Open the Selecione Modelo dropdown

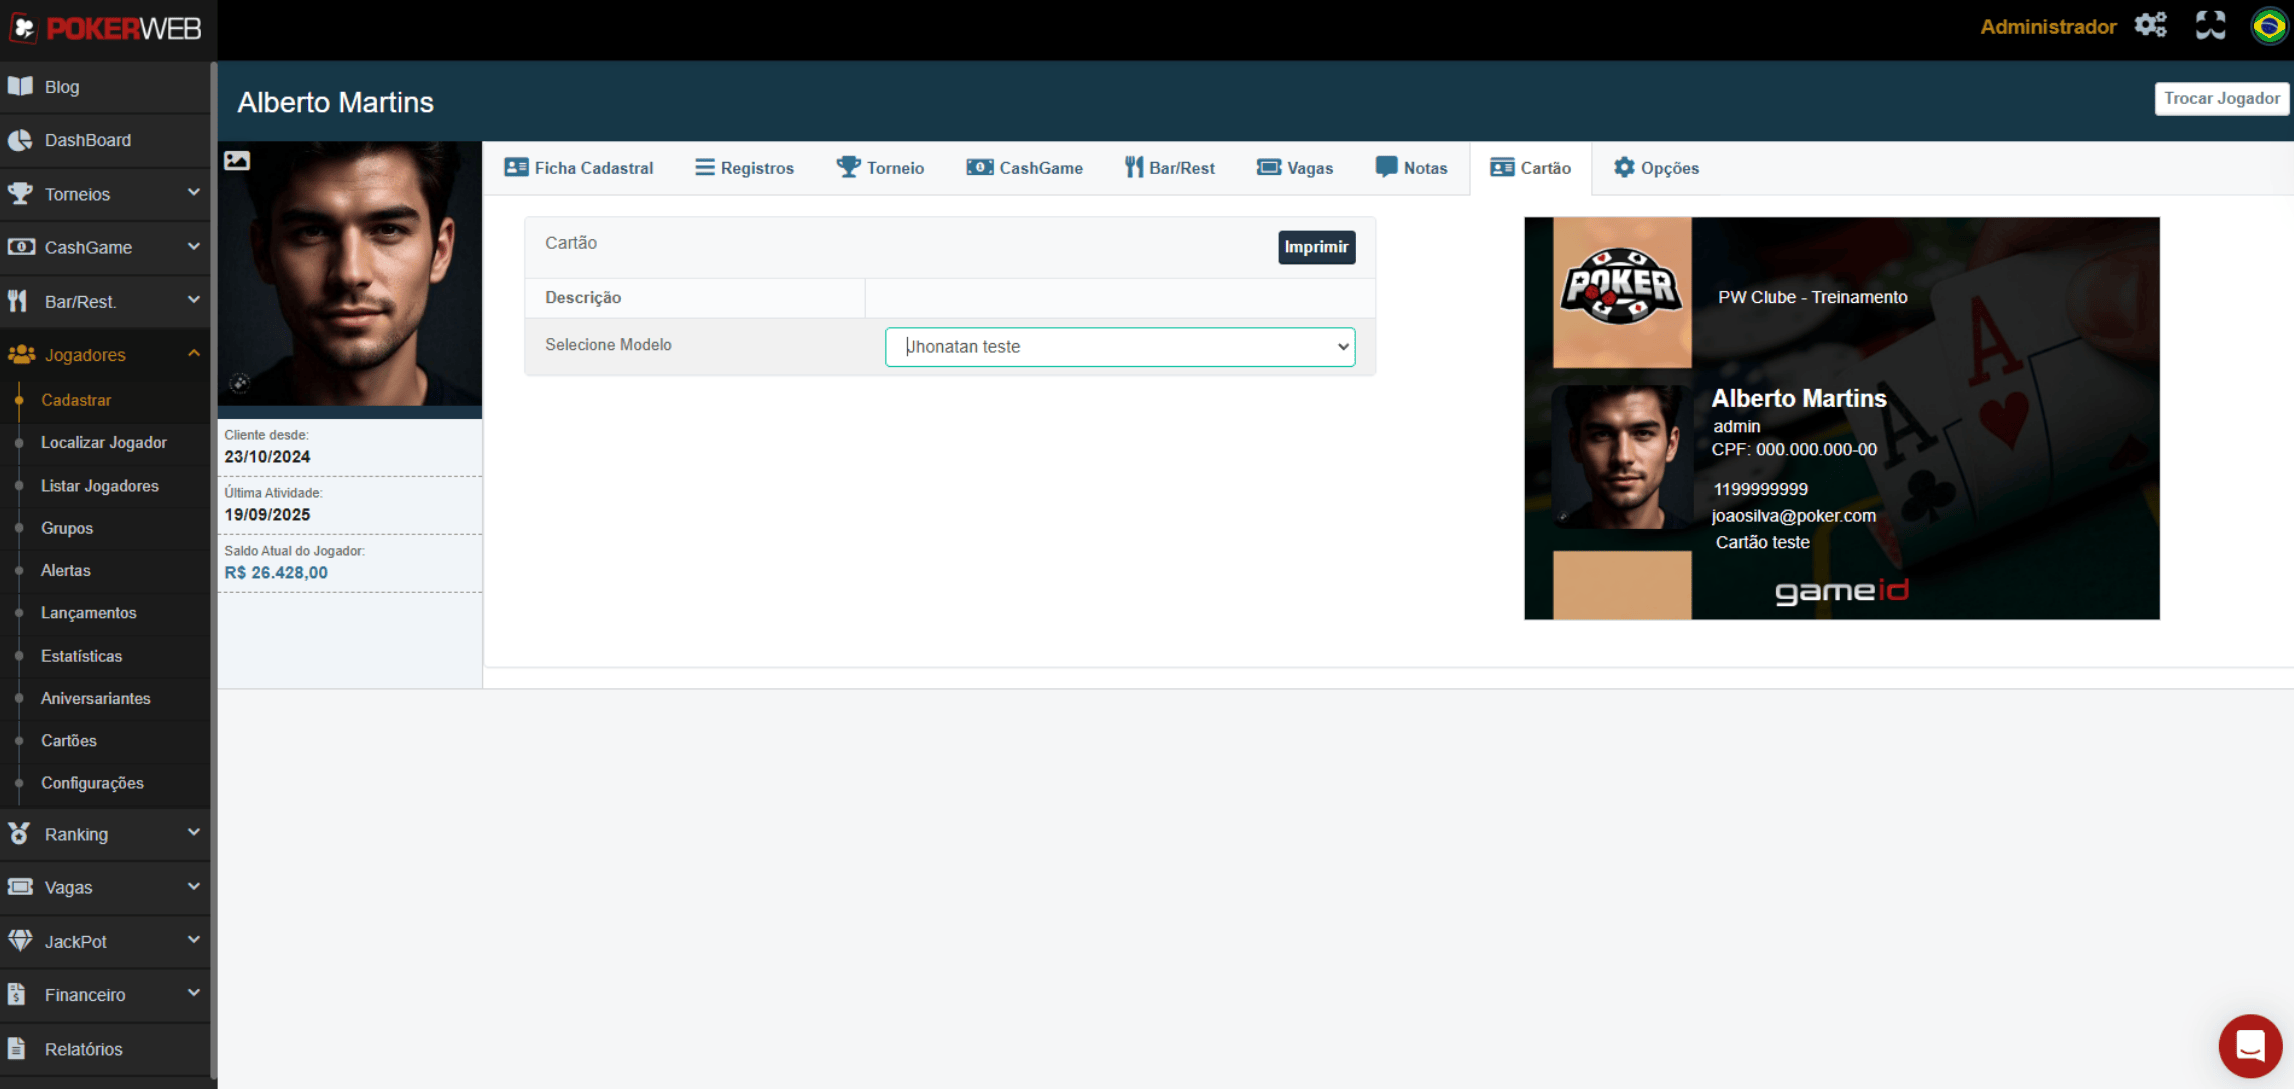pos(1119,347)
